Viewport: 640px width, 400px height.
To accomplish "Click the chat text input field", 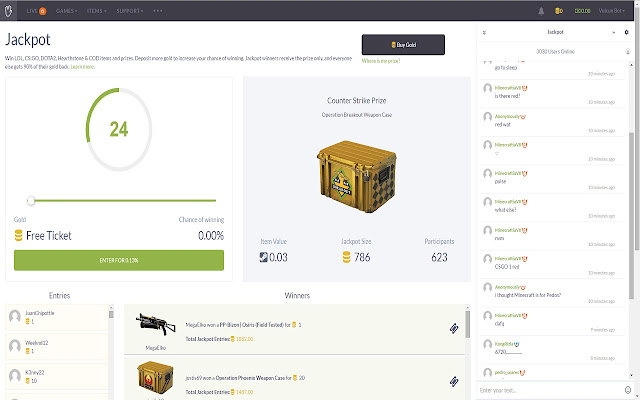I will tap(551, 390).
